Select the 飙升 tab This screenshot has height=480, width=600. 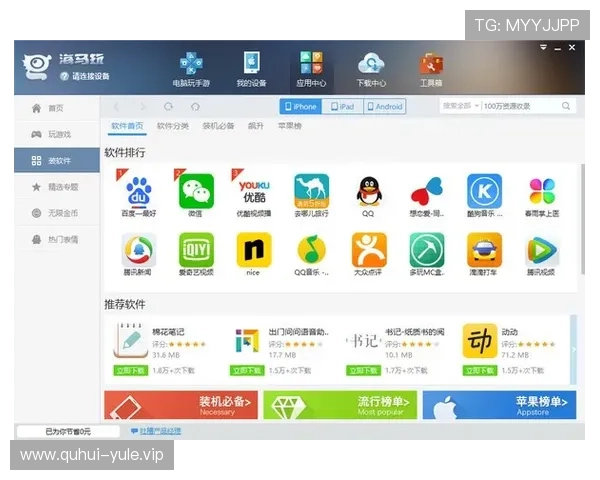(x=256, y=126)
